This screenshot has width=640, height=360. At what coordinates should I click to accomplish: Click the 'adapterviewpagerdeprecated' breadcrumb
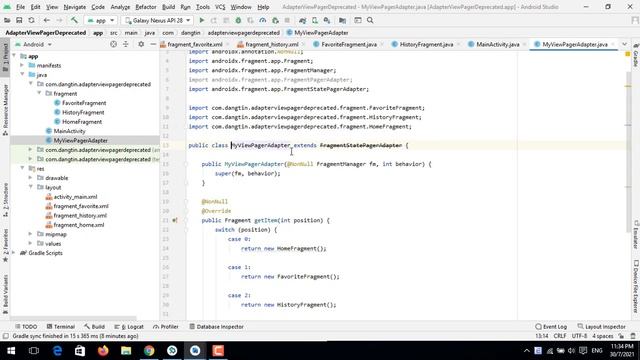[x=243, y=33]
